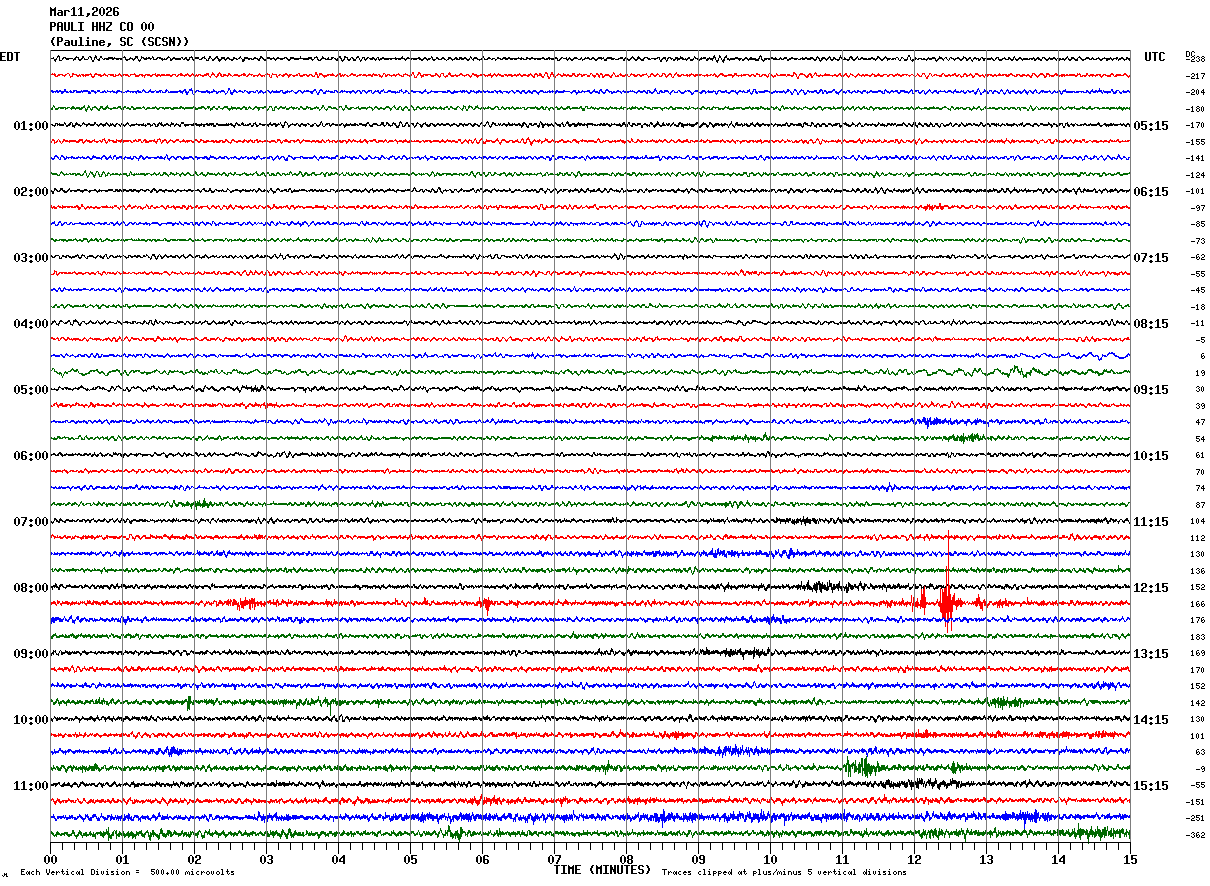The width and height of the screenshot is (1210, 886).
Task: Click the -362 DC offset value
Action: pos(1195,835)
